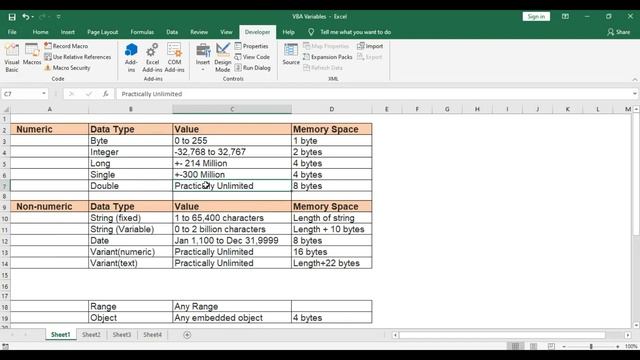Open the File tab
The height and width of the screenshot is (360, 640).
(x=12, y=32)
